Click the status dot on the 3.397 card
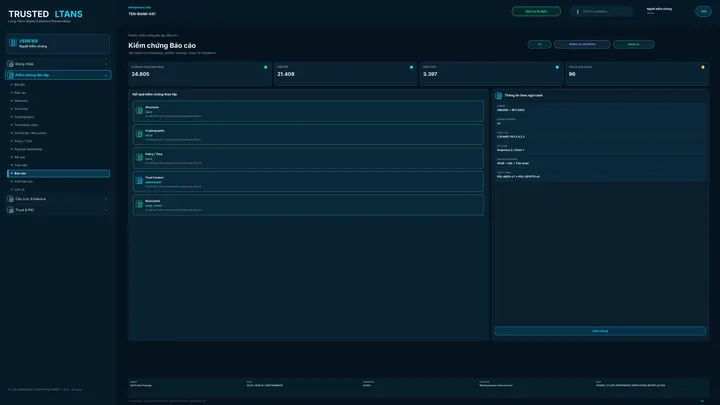The height and width of the screenshot is (405, 720). pos(557,67)
